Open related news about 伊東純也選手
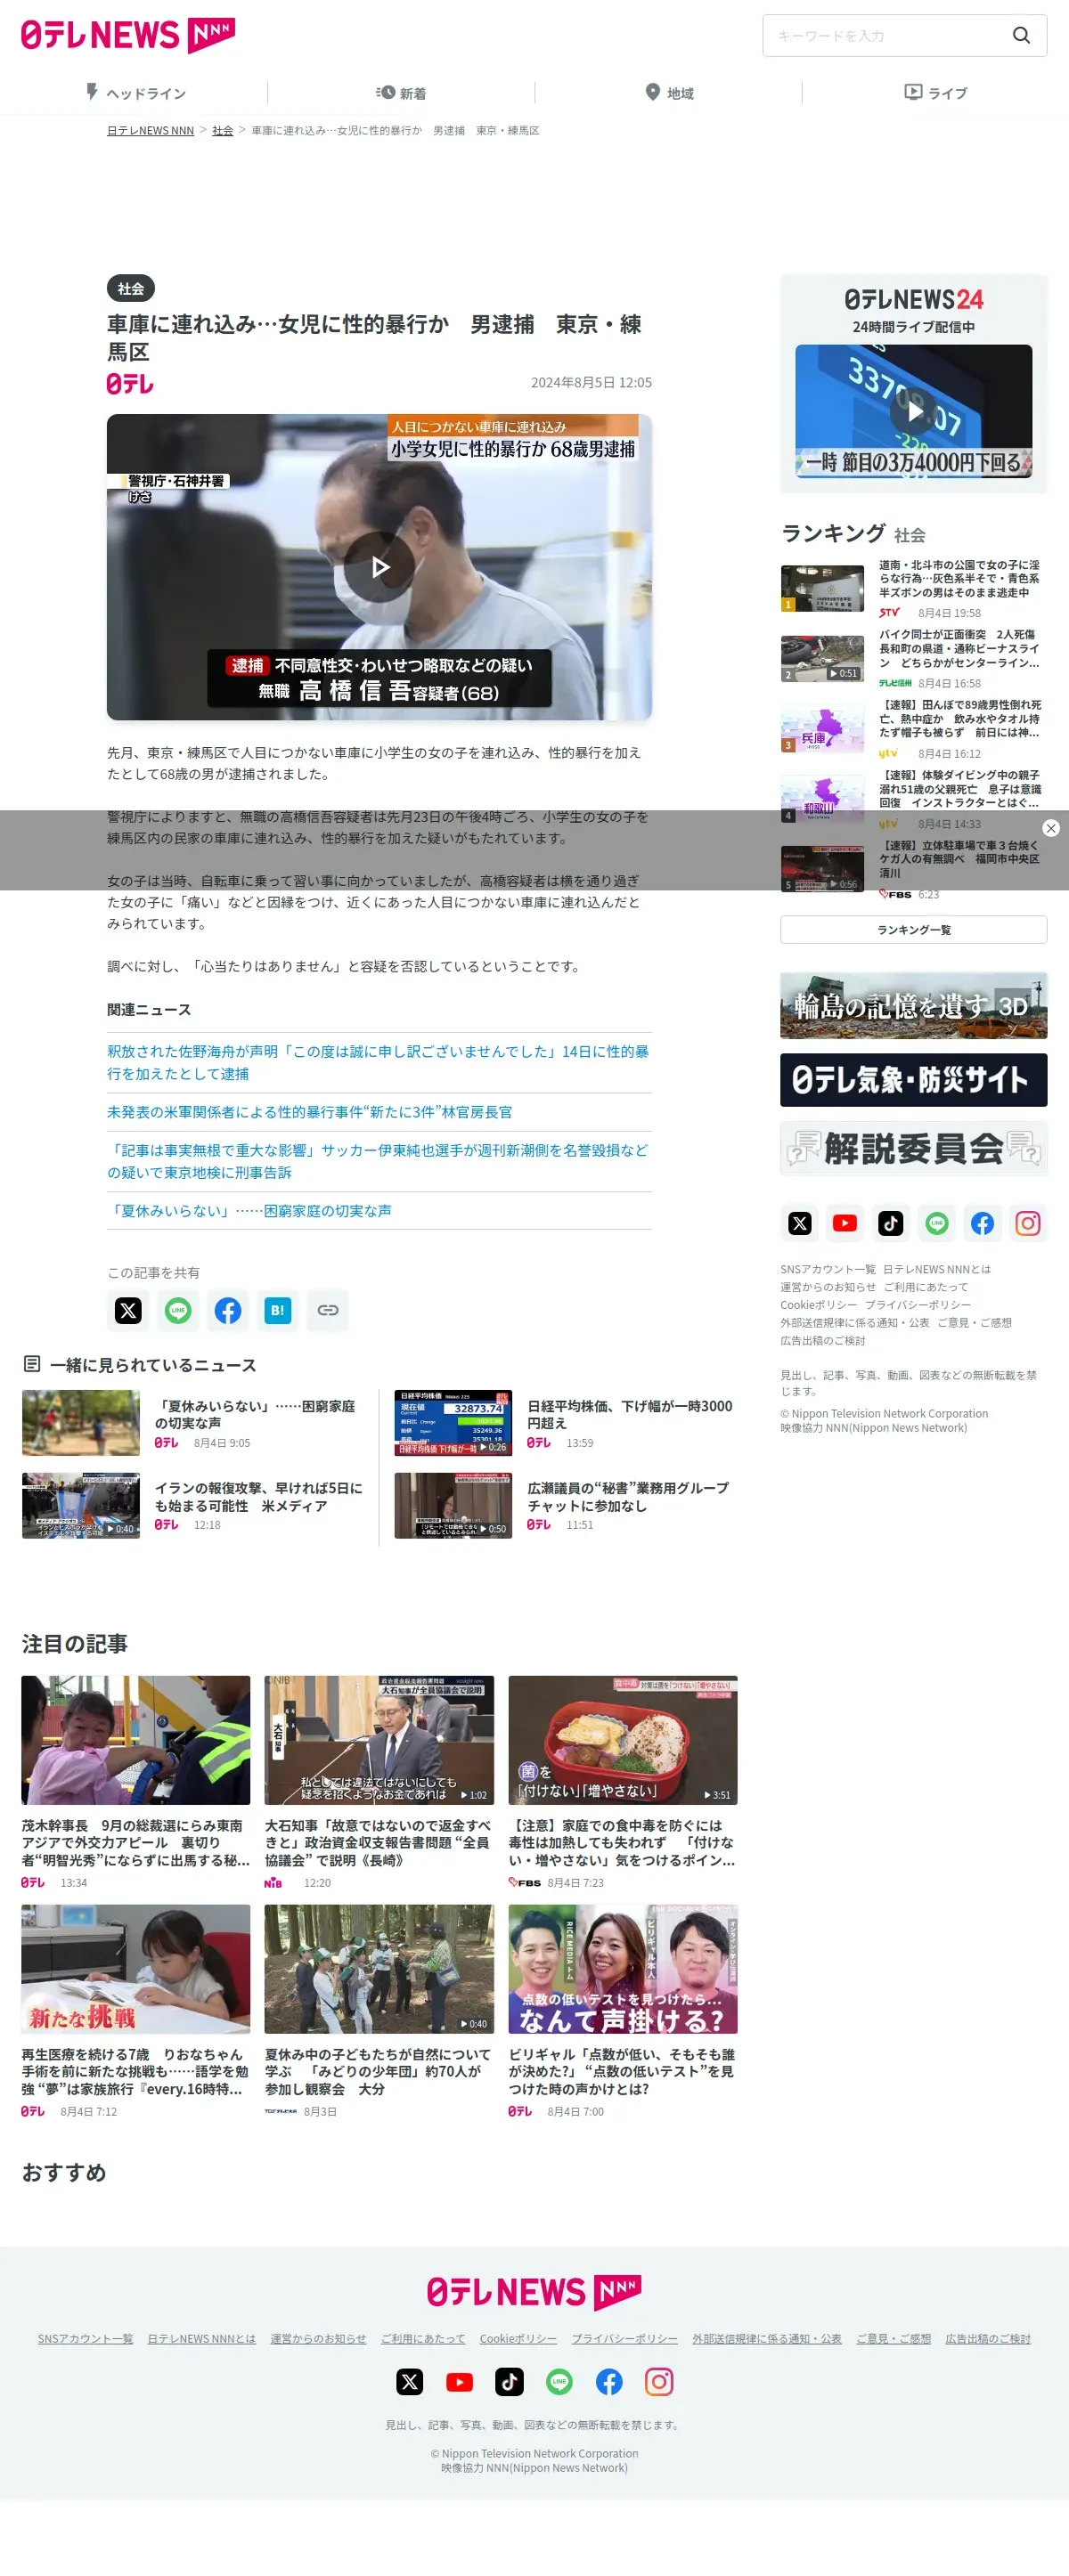The height and width of the screenshot is (2576, 1069). click(379, 1161)
